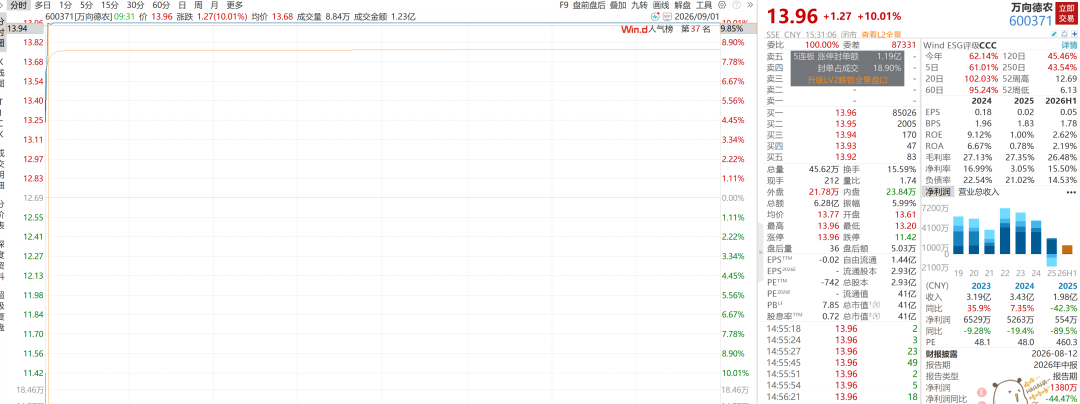This screenshot has width=1080, height=404.
Task: Open the ESG 详情 details link
Action: coord(1068,45)
